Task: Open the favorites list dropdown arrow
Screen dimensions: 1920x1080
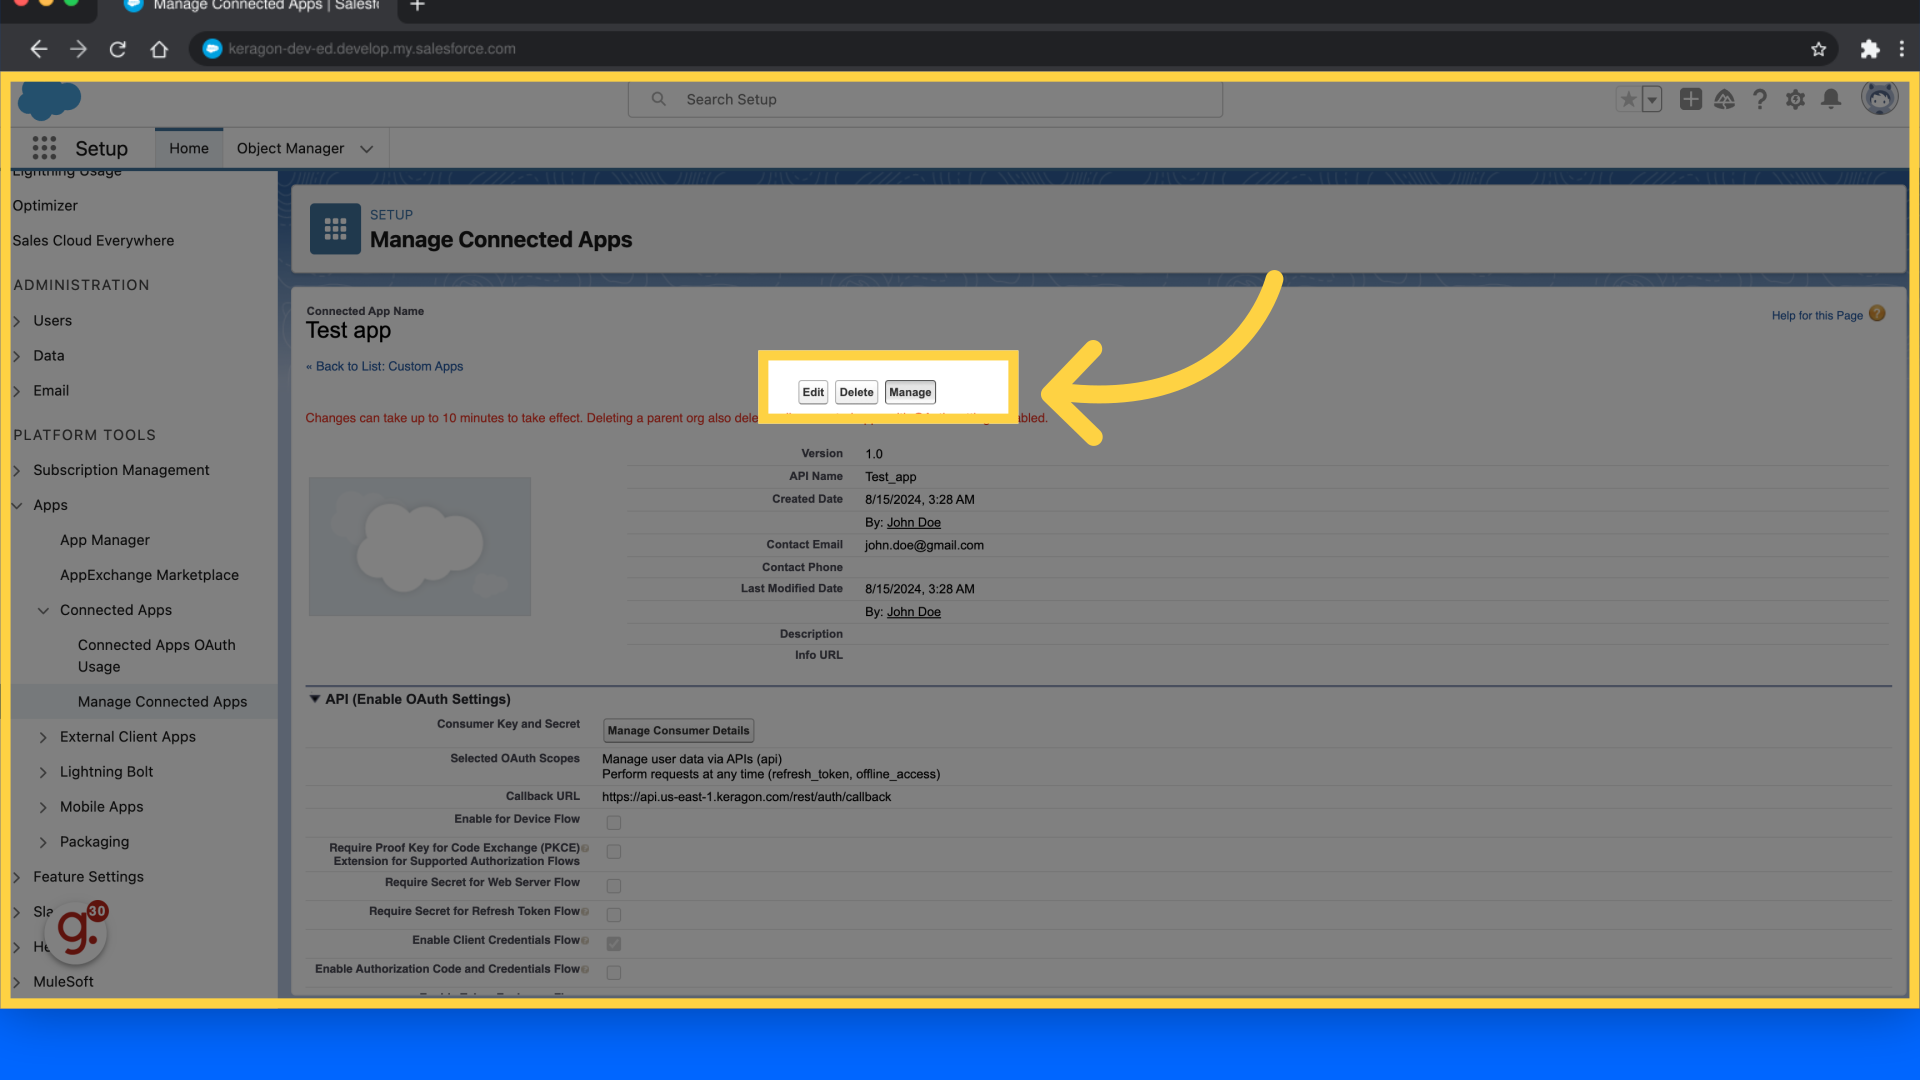Action: (1652, 99)
